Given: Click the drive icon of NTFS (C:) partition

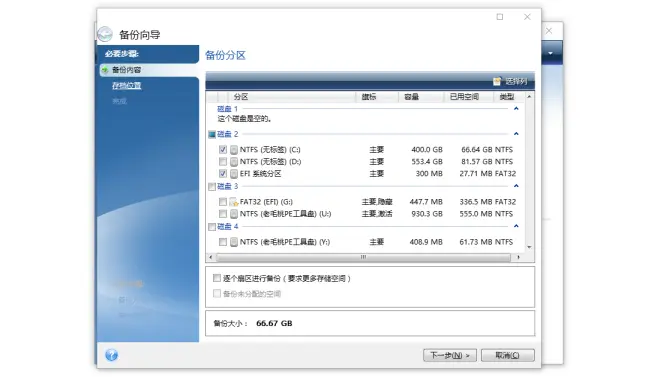Looking at the screenshot, I should [234, 150].
